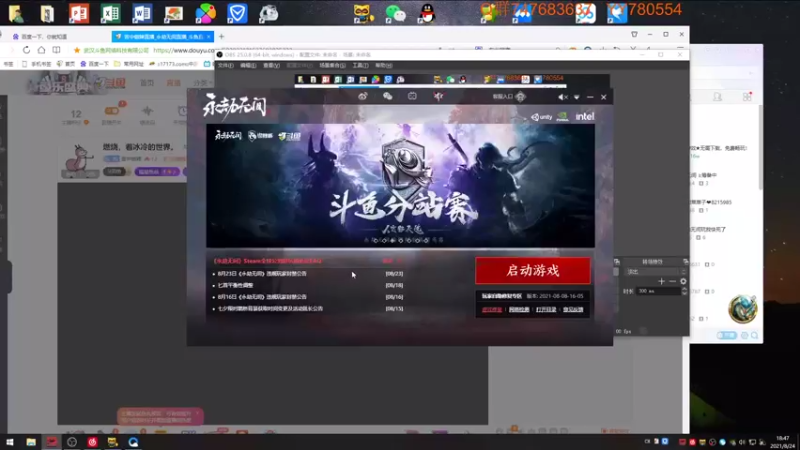Open the Windows Start menu
Viewport: 800px width, 450px height.
(10, 442)
